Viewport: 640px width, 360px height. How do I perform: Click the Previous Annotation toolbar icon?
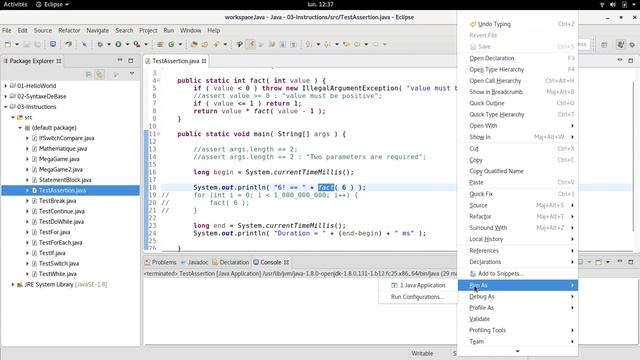point(327,44)
